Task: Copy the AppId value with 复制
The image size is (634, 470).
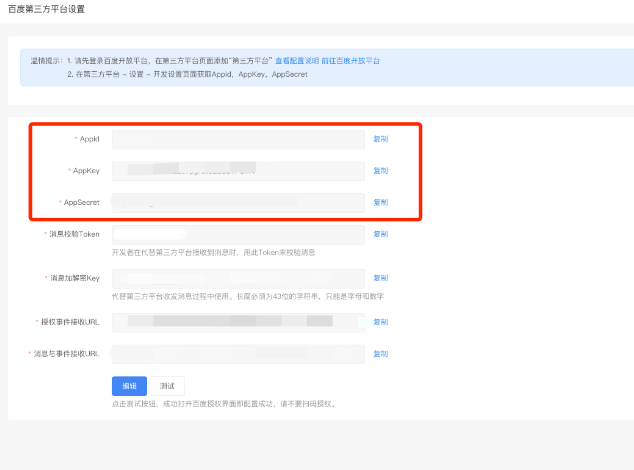Action: point(380,139)
